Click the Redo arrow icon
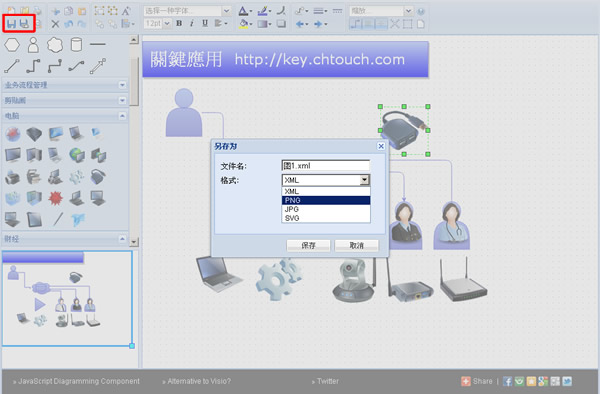The image size is (600, 394). click(82, 24)
